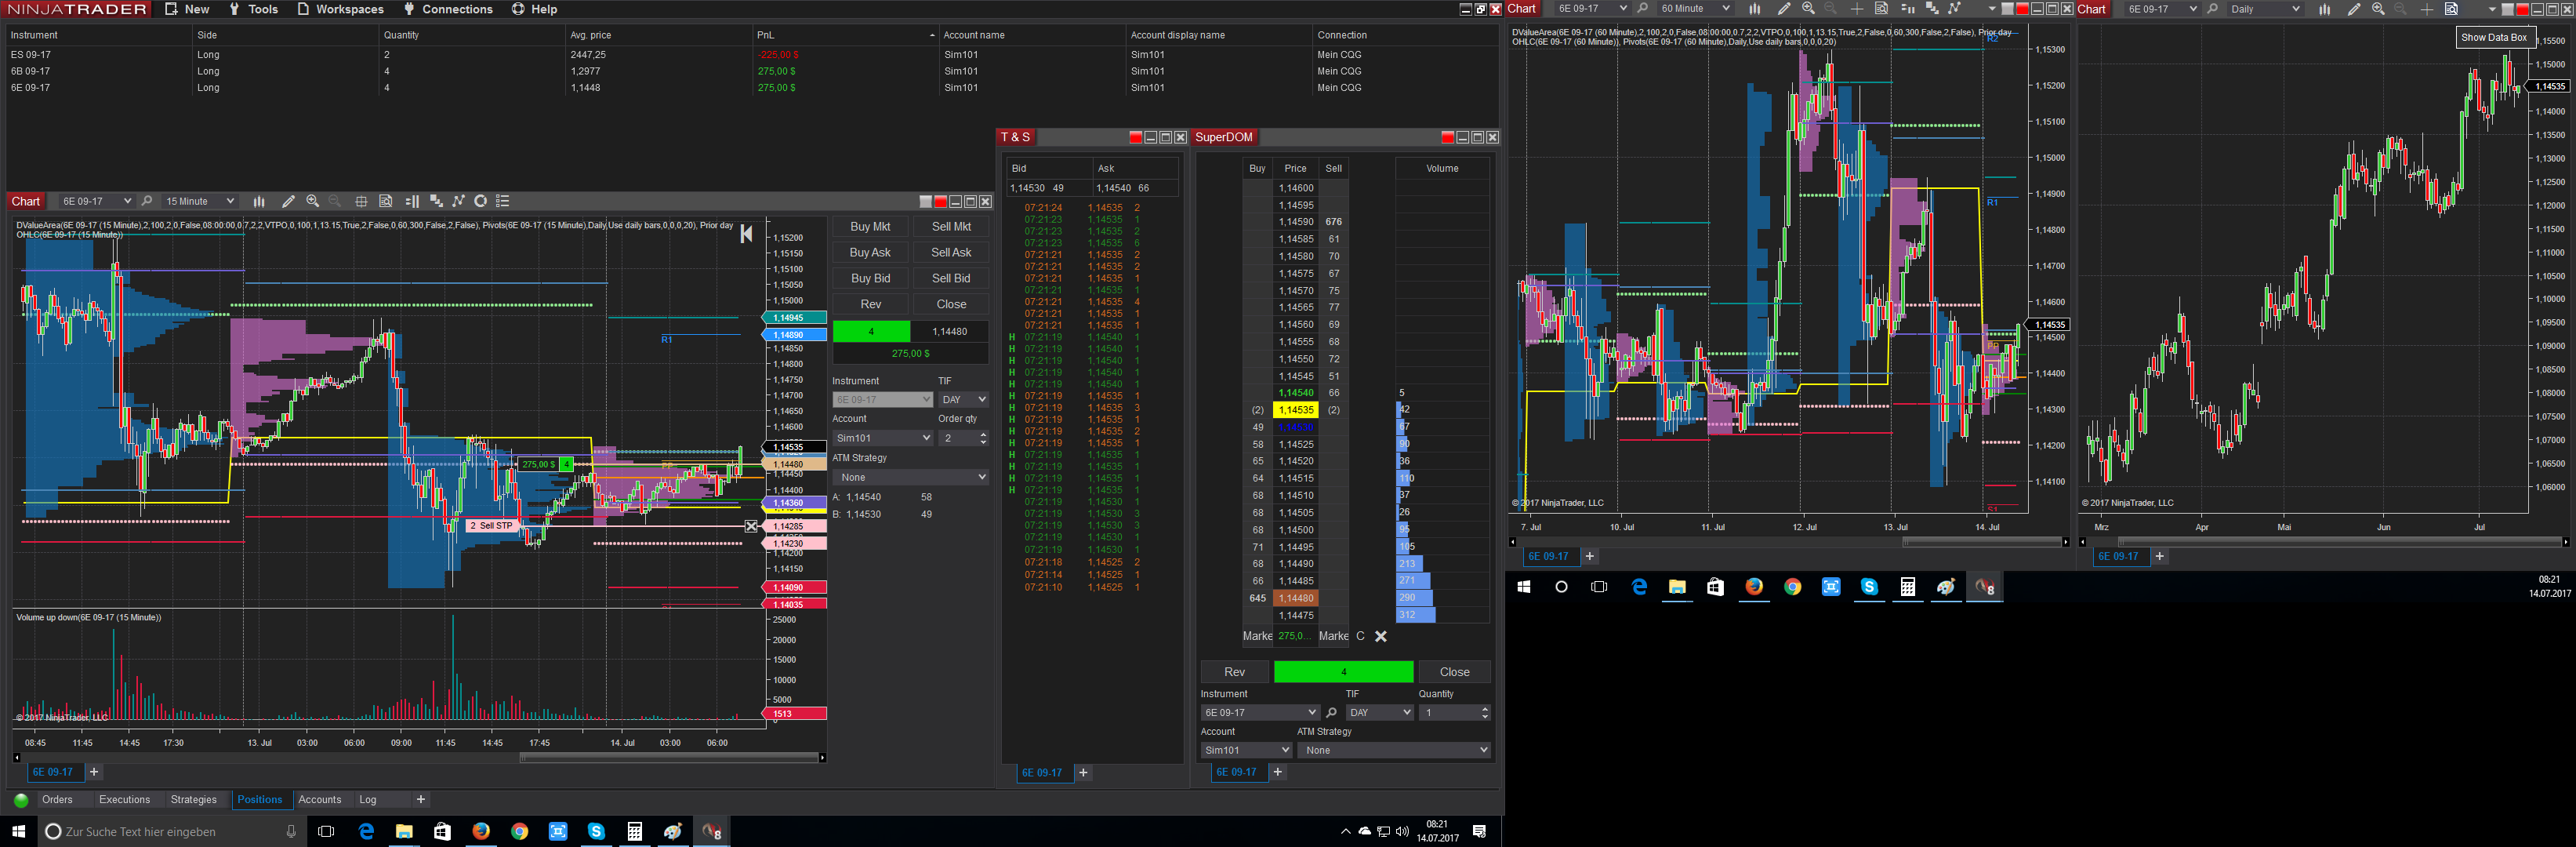Add new tab in T&S window

click(1083, 773)
